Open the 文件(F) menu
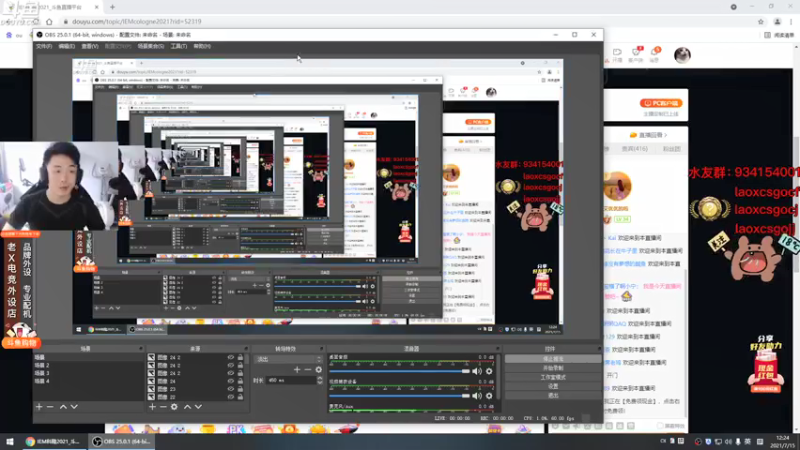Image resolution: width=800 pixels, height=450 pixels. point(44,46)
